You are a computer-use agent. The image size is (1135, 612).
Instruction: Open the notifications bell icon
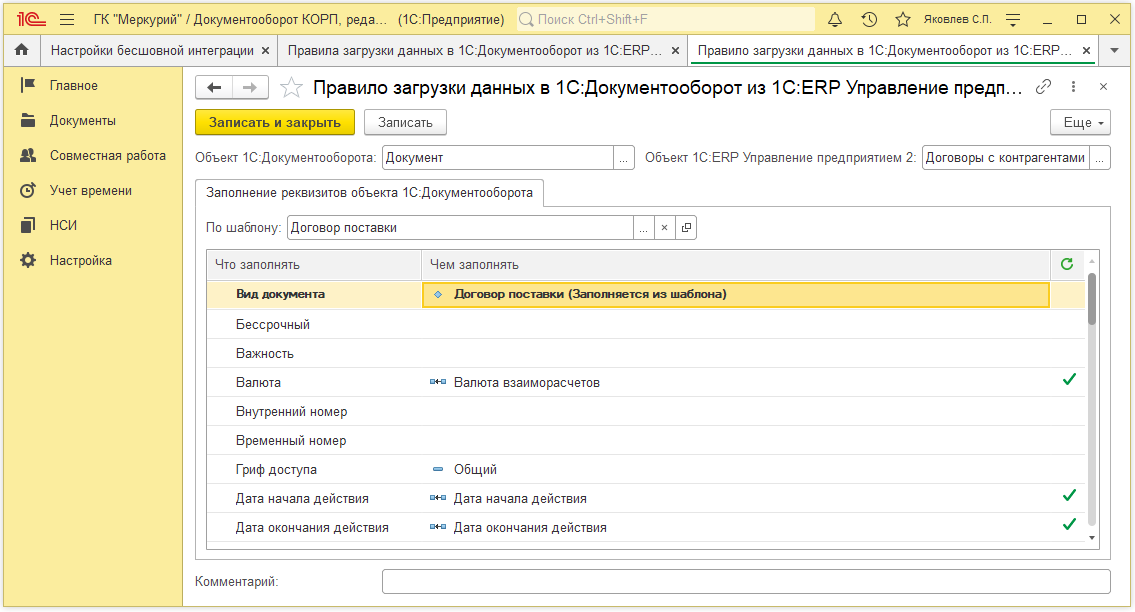pos(836,19)
